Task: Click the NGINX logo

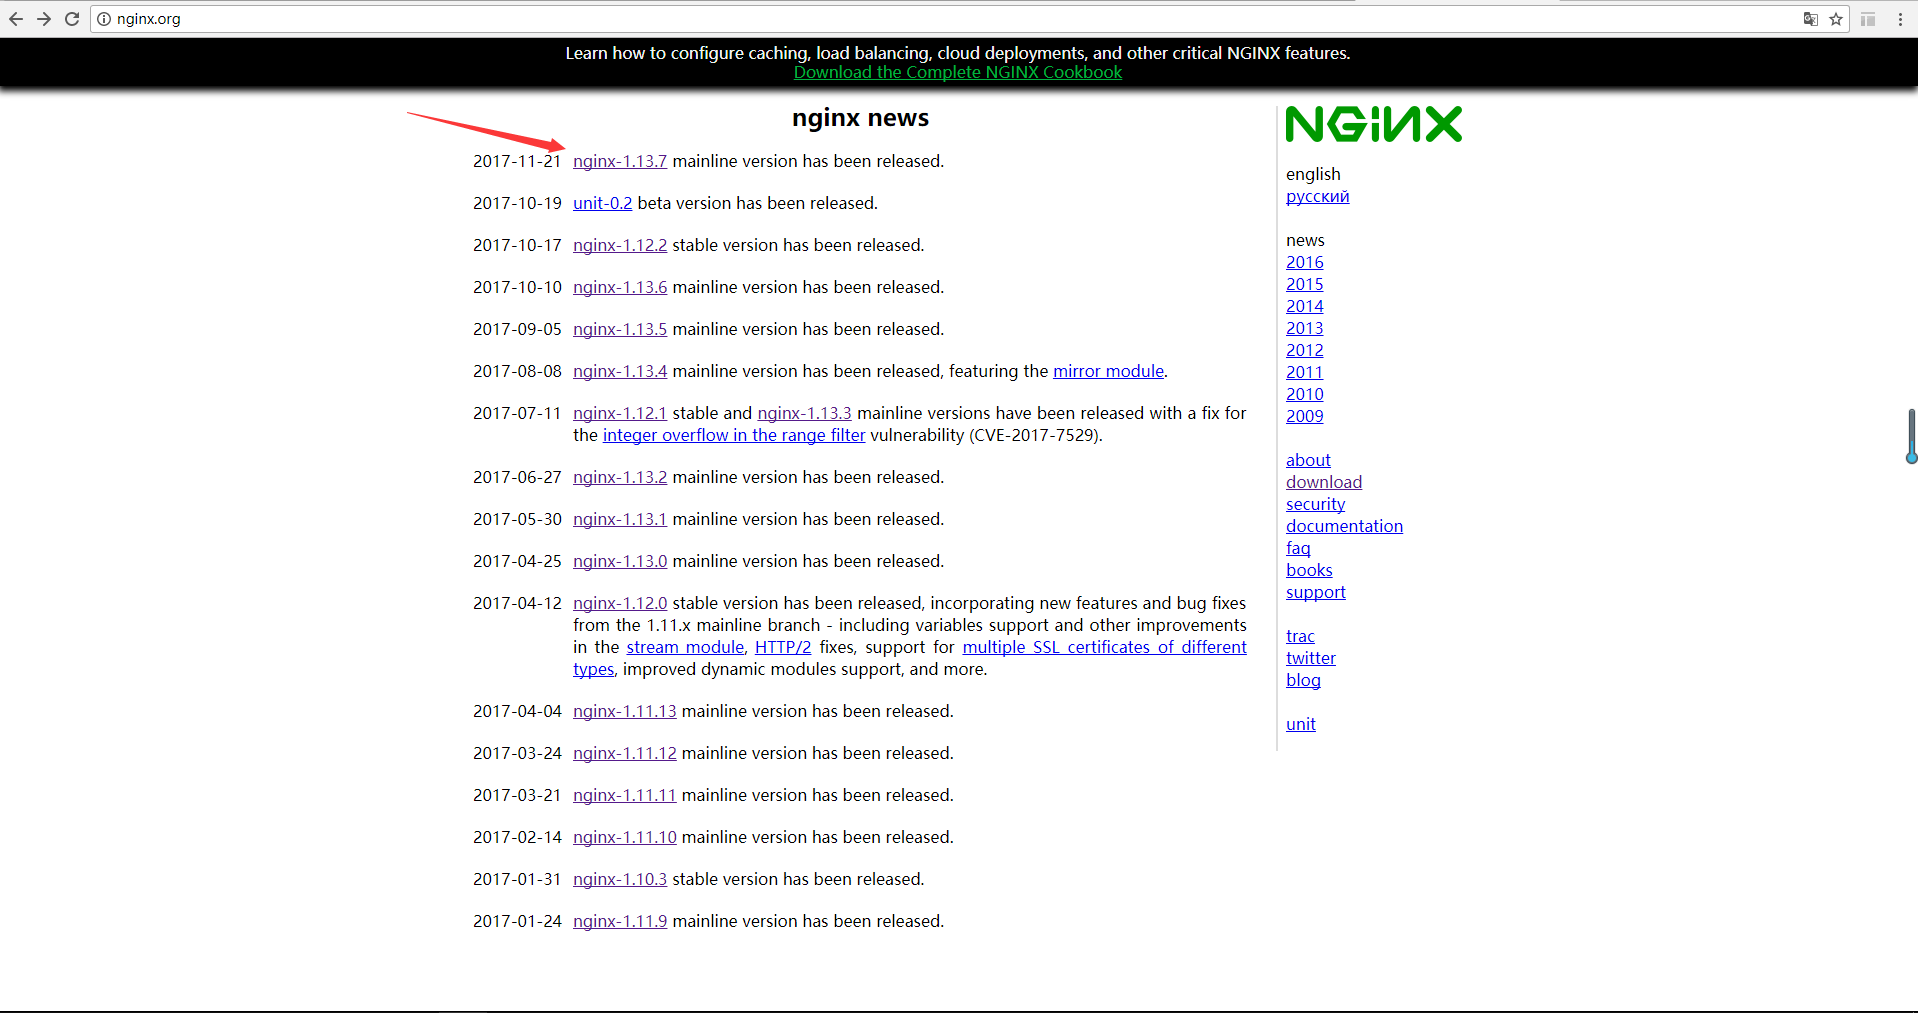Action: (1374, 124)
